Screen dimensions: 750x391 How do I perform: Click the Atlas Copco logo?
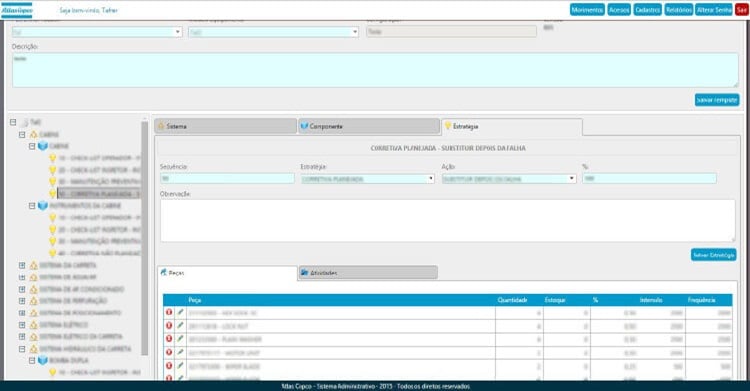pyautogui.click(x=17, y=10)
